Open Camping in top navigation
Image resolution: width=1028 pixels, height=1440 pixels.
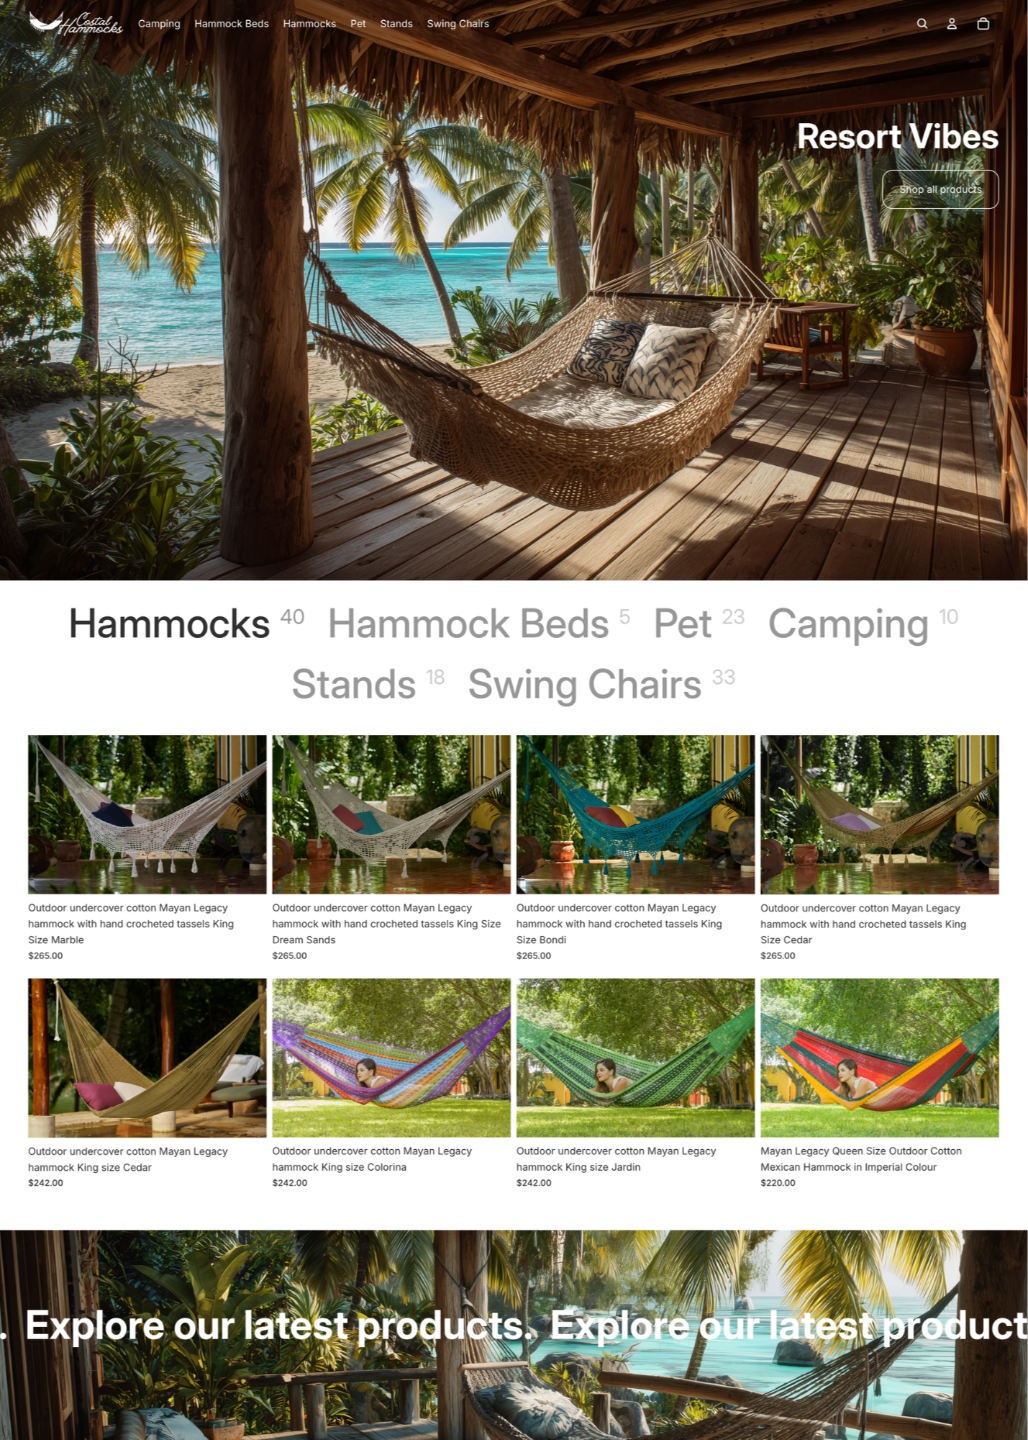pyautogui.click(x=159, y=23)
